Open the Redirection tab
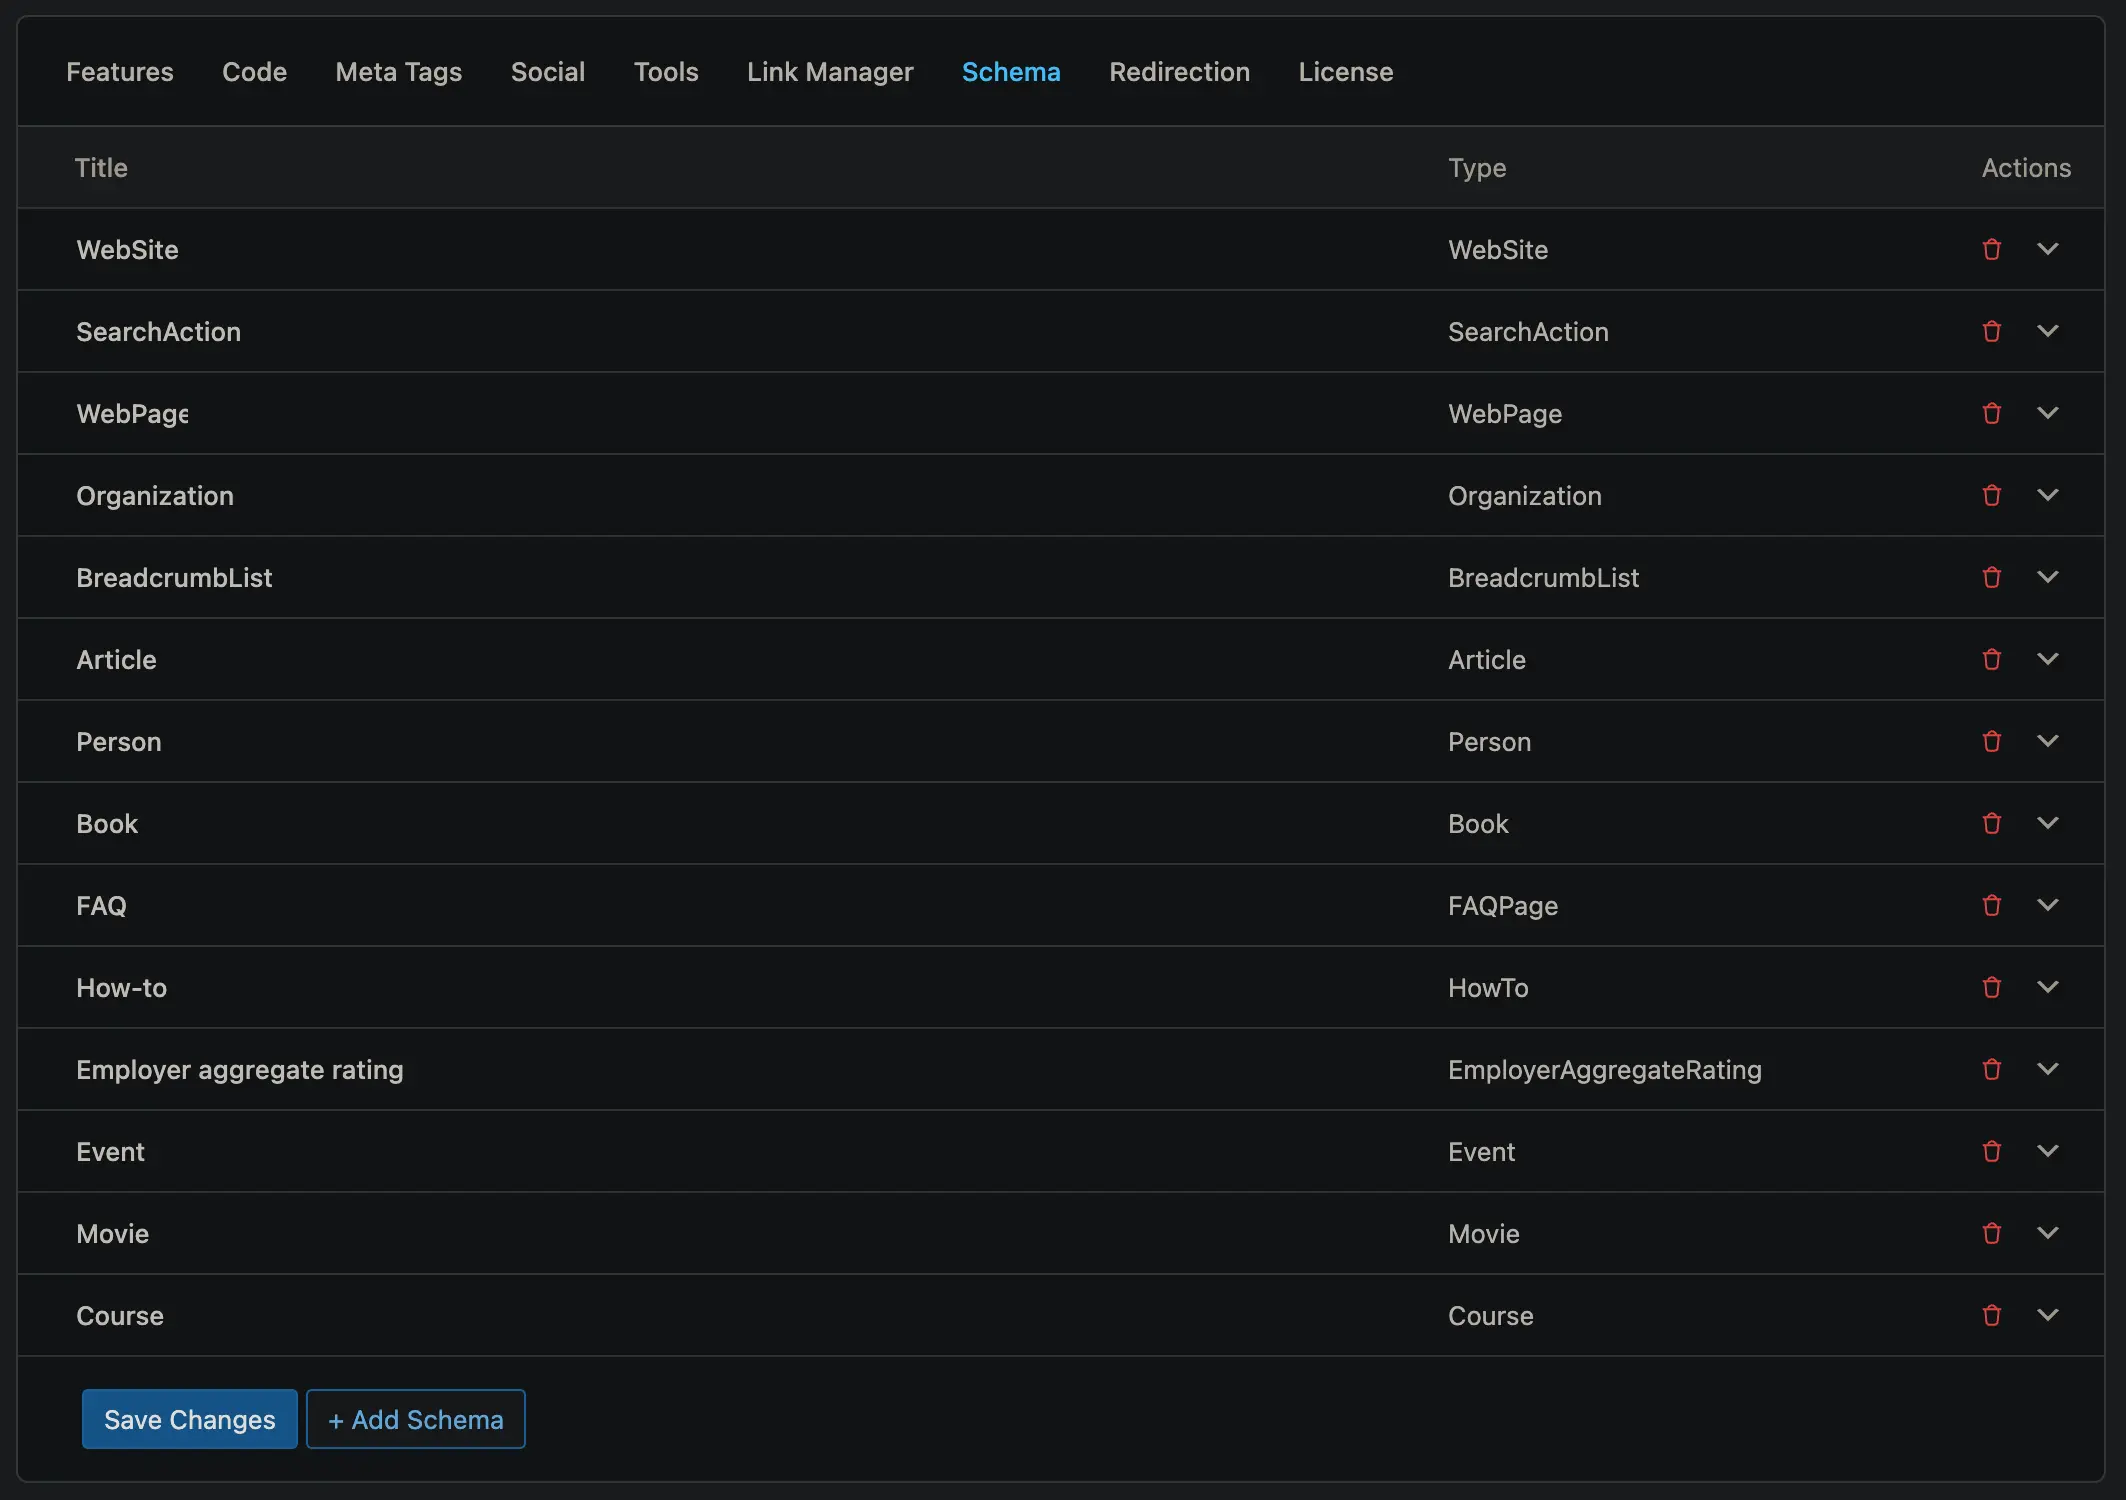The image size is (2126, 1500). pyautogui.click(x=1179, y=72)
